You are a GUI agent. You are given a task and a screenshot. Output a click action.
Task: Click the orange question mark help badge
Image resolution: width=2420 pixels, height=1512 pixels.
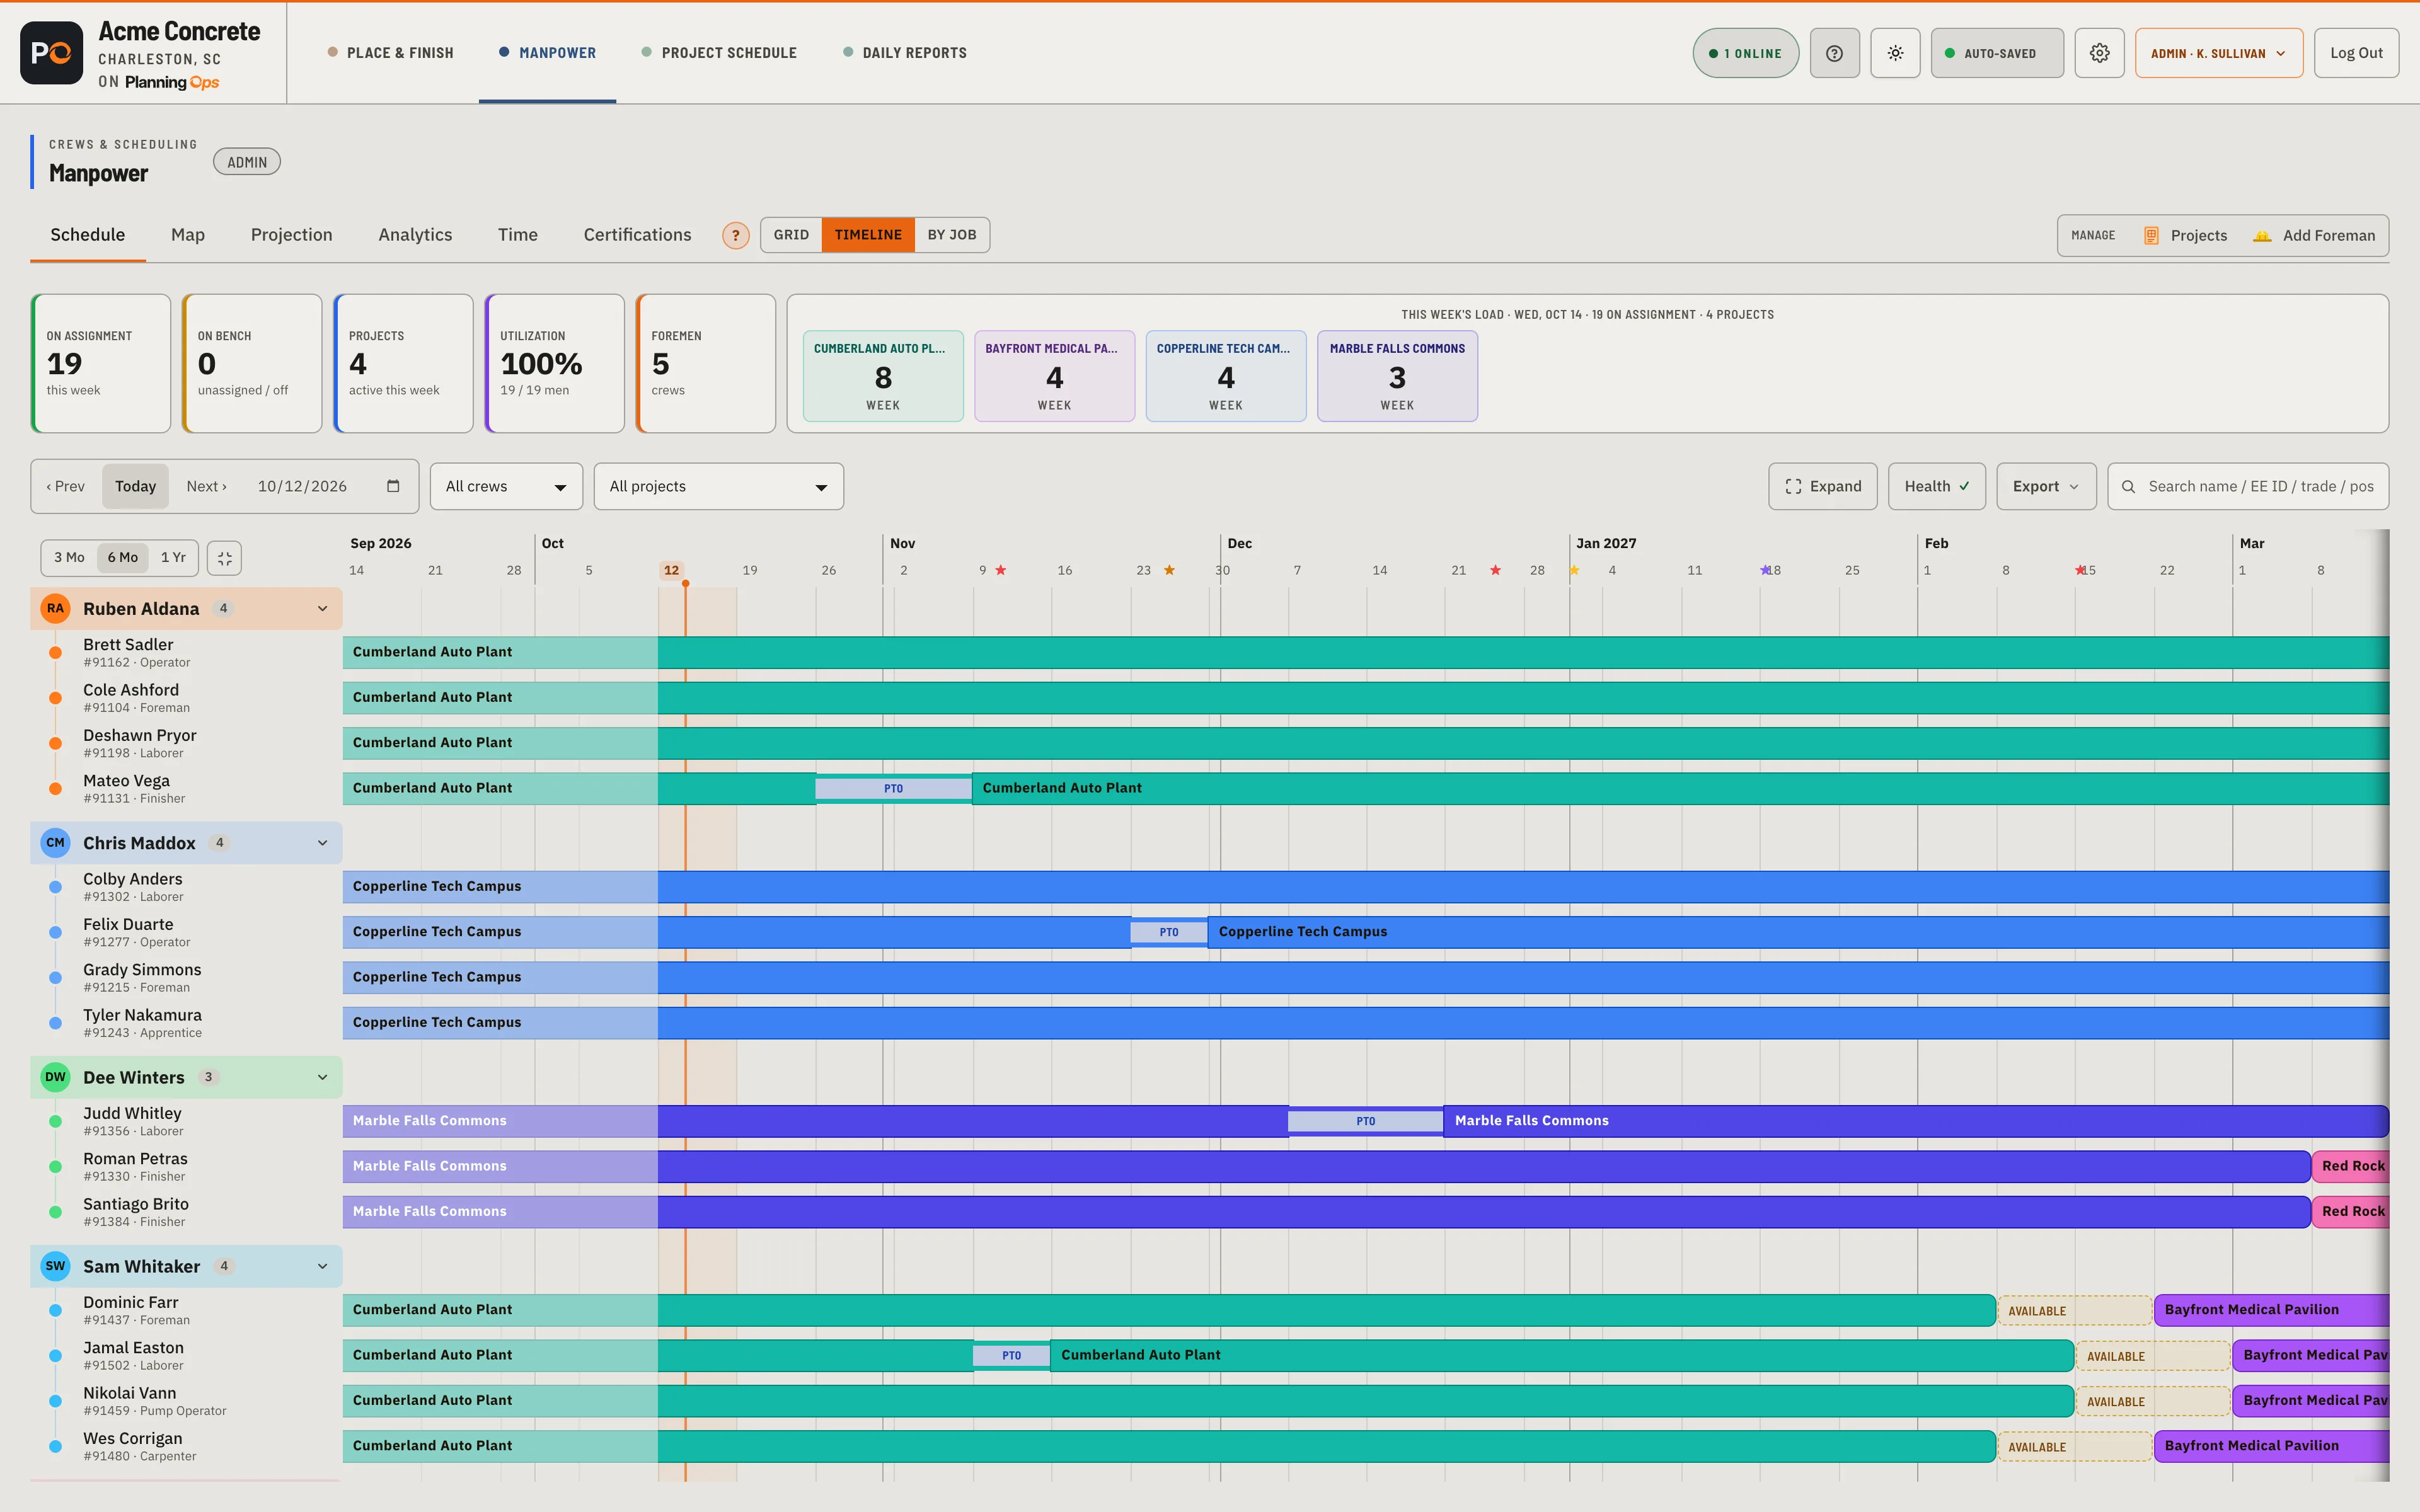click(x=735, y=235)
